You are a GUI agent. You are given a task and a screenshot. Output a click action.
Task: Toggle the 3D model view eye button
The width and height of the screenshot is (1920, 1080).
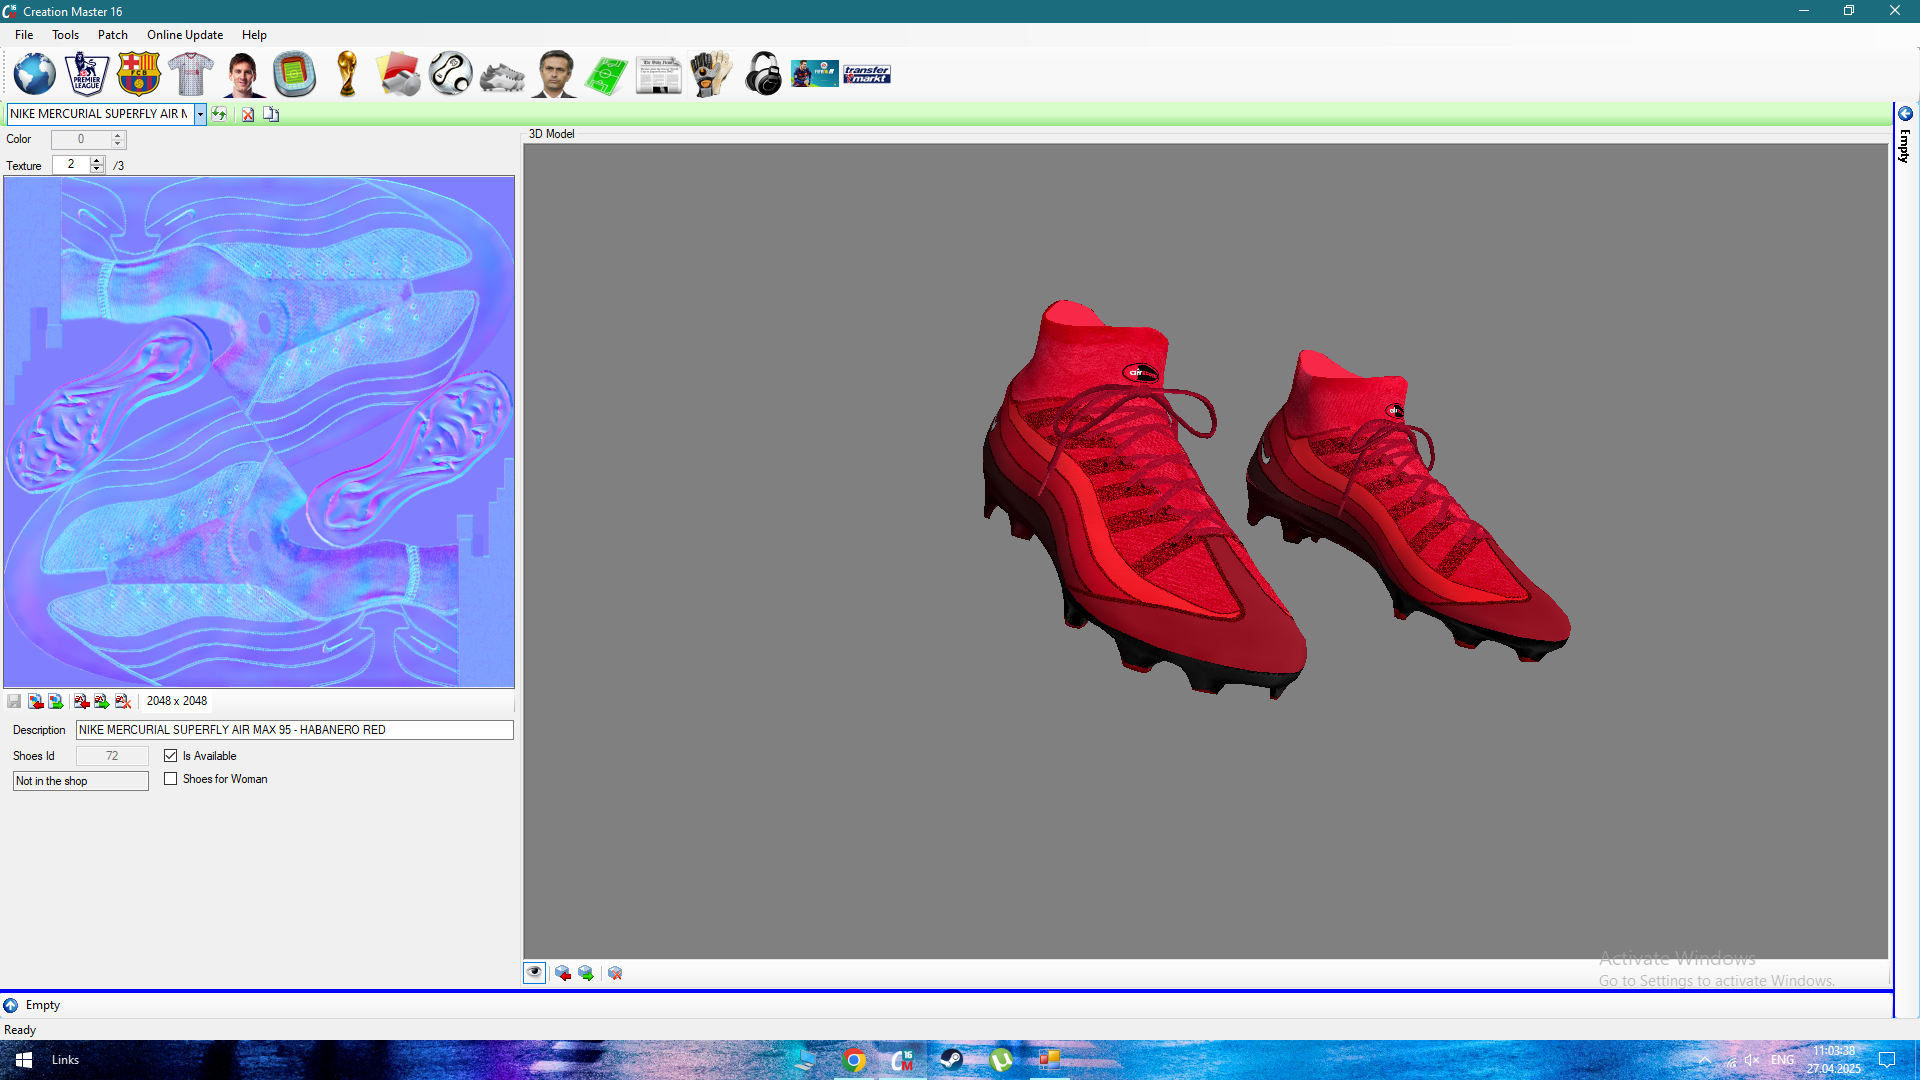coord(535,973)
